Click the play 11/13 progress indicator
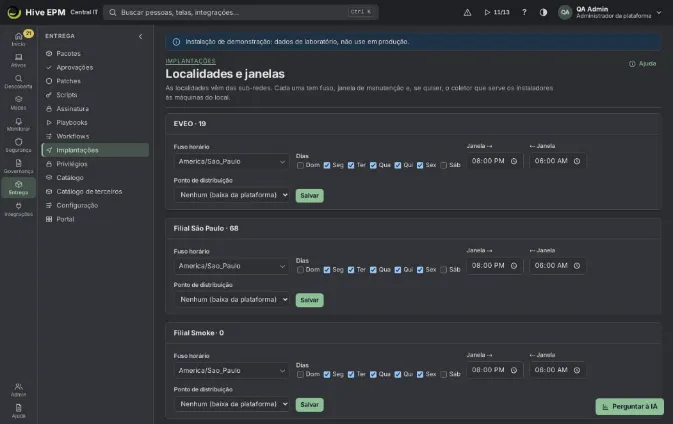673x424 pixels. point(497,12)
